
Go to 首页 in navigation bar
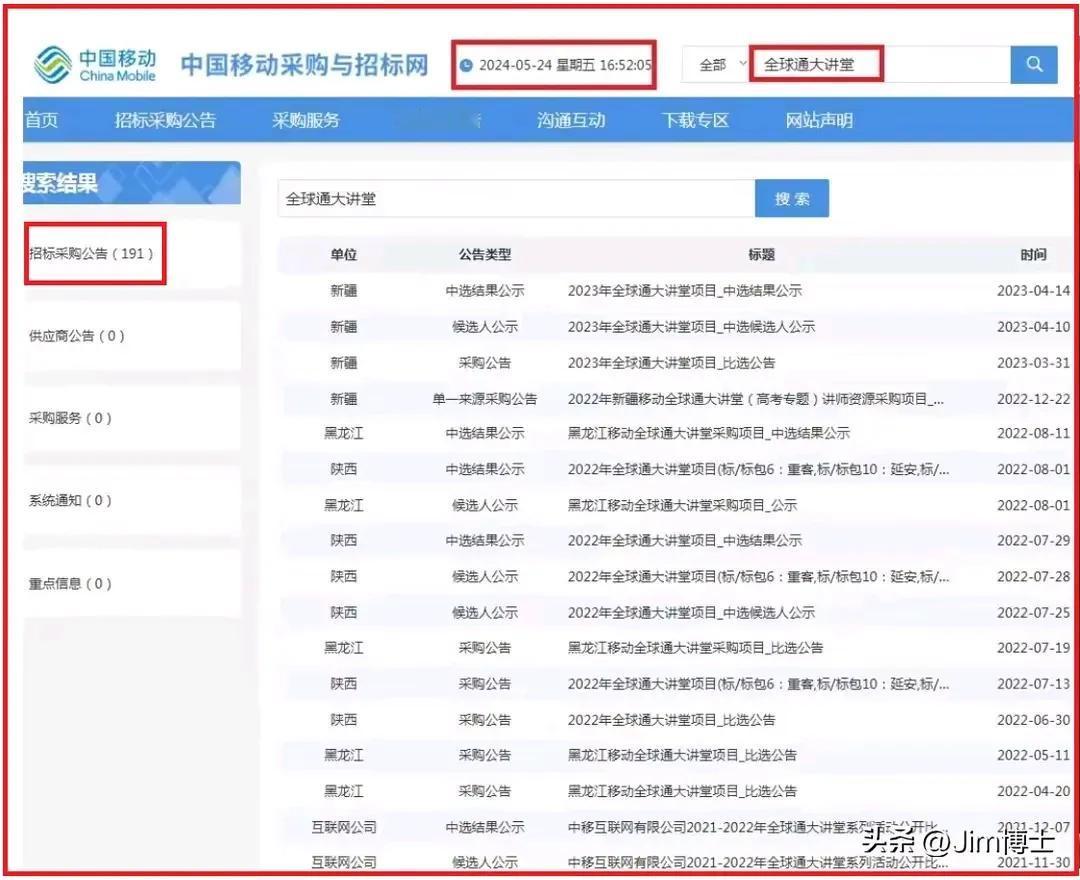(42, 121)
